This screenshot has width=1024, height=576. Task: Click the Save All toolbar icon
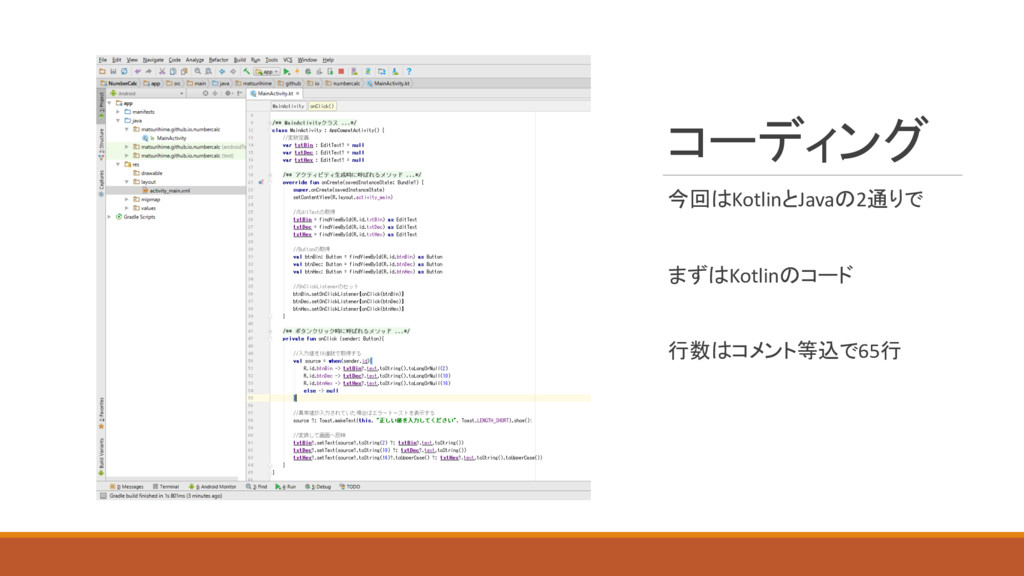tap(113, 71)
